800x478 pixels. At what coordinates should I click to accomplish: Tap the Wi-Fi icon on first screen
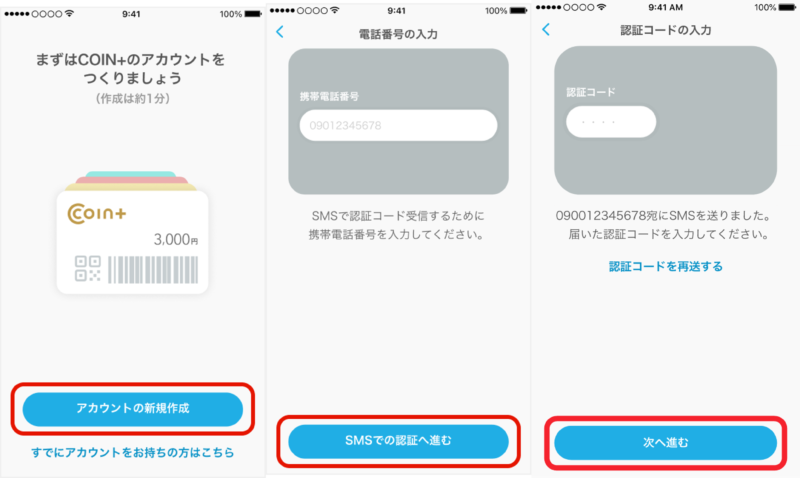(69, 13)
